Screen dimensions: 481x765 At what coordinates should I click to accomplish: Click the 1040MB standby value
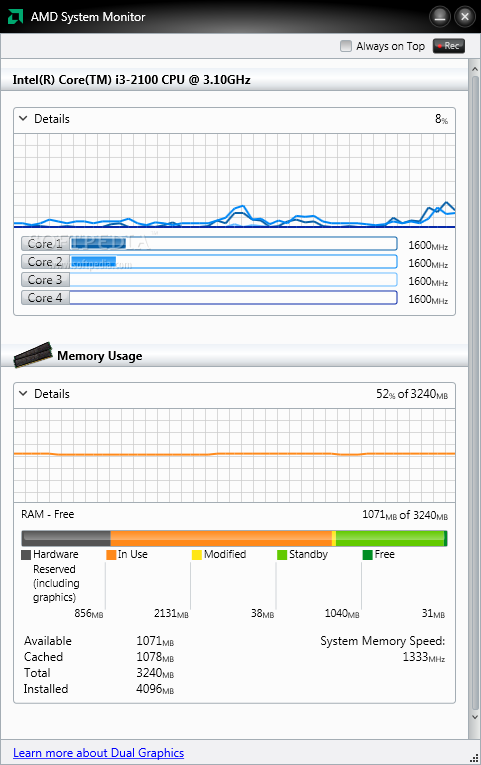point(342,613)
